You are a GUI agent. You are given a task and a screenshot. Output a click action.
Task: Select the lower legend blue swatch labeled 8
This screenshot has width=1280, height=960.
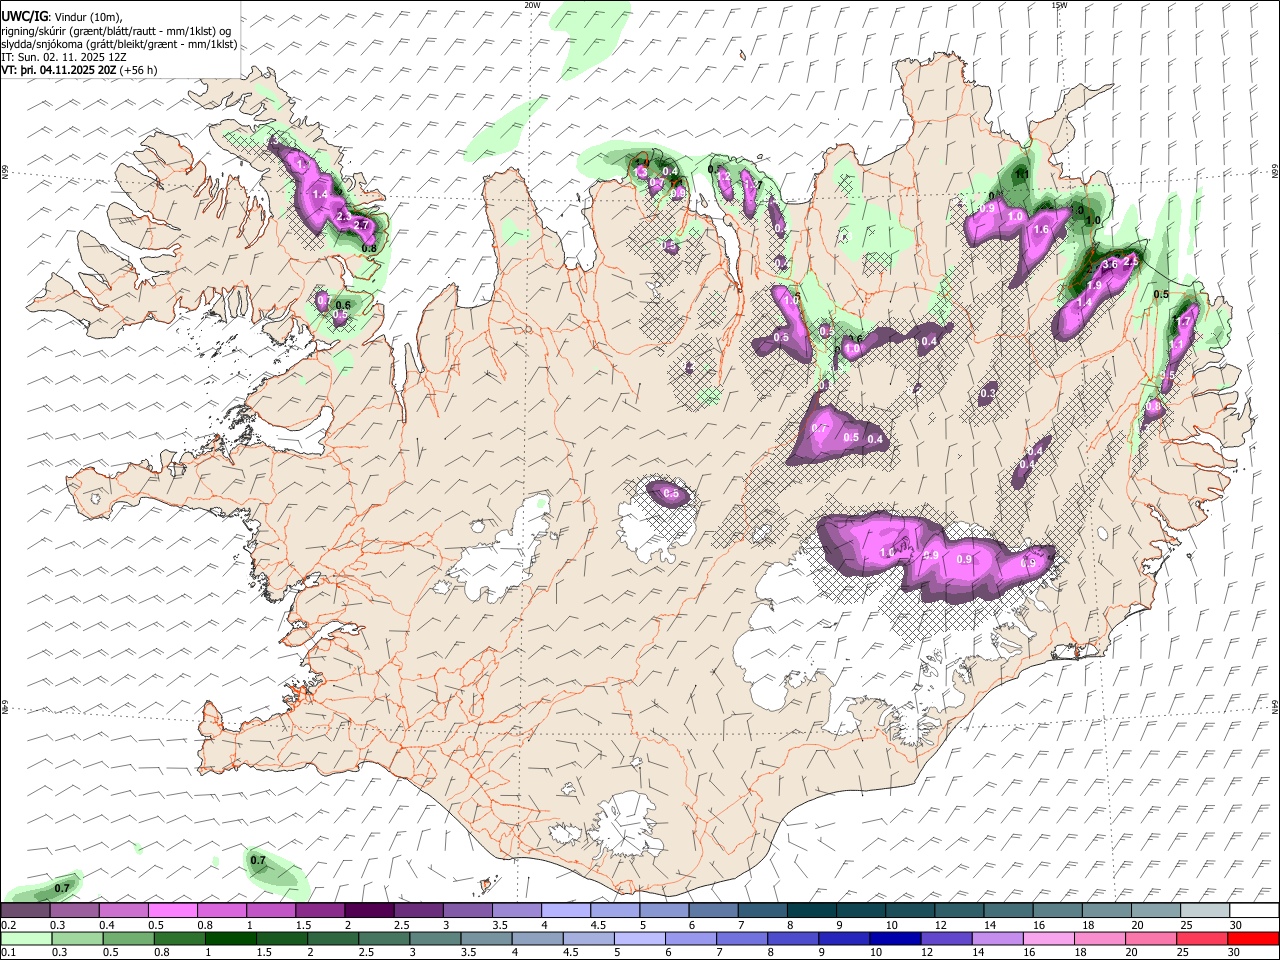793,938
